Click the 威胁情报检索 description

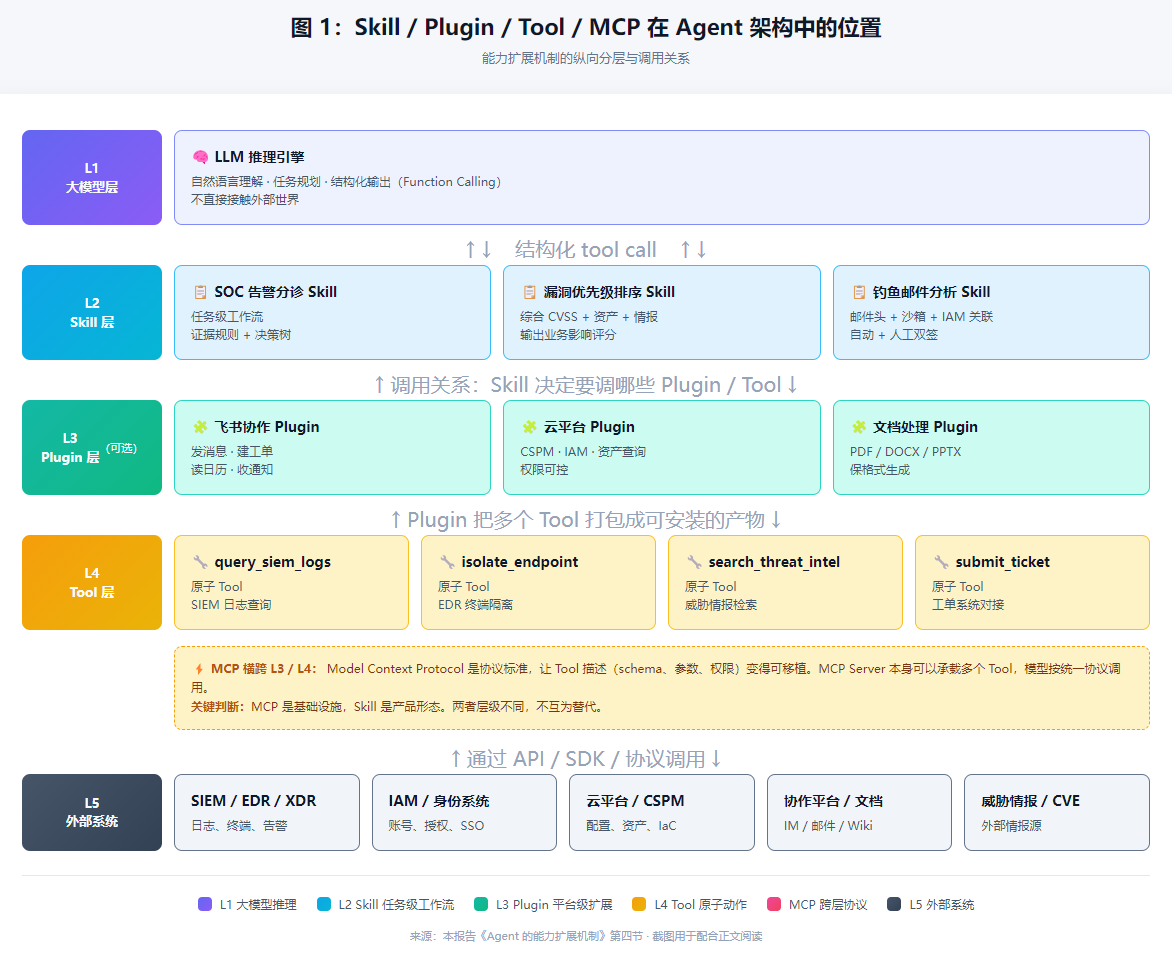click(x=721, y=605)
